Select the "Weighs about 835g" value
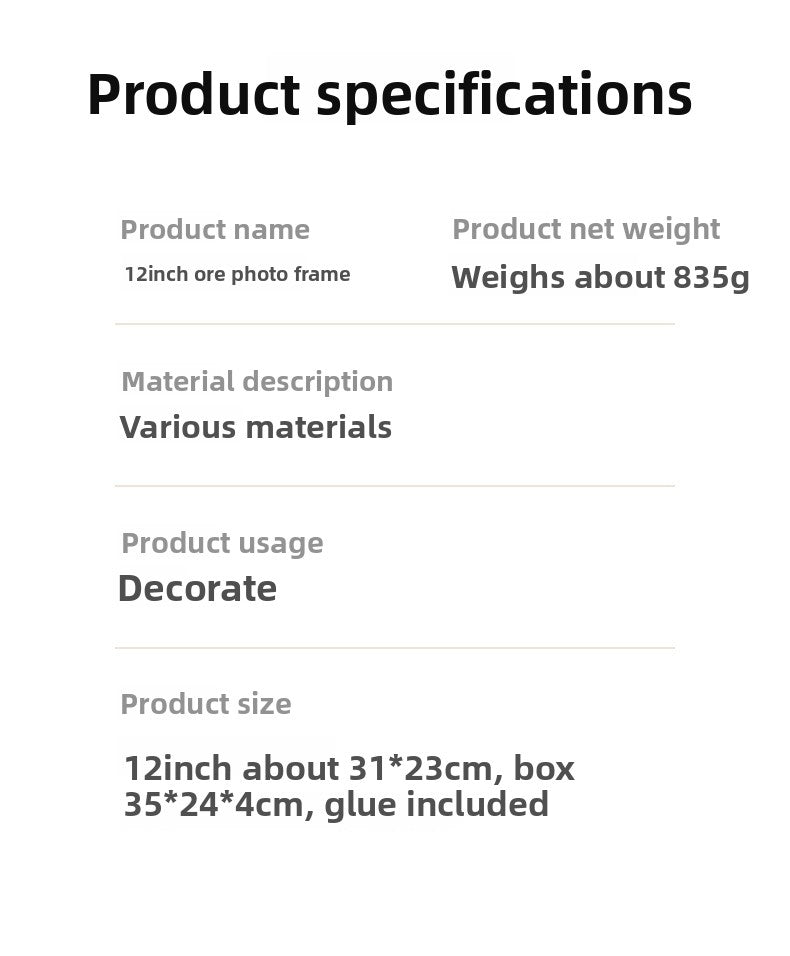The image size is (790, 956). click(600, 277)
